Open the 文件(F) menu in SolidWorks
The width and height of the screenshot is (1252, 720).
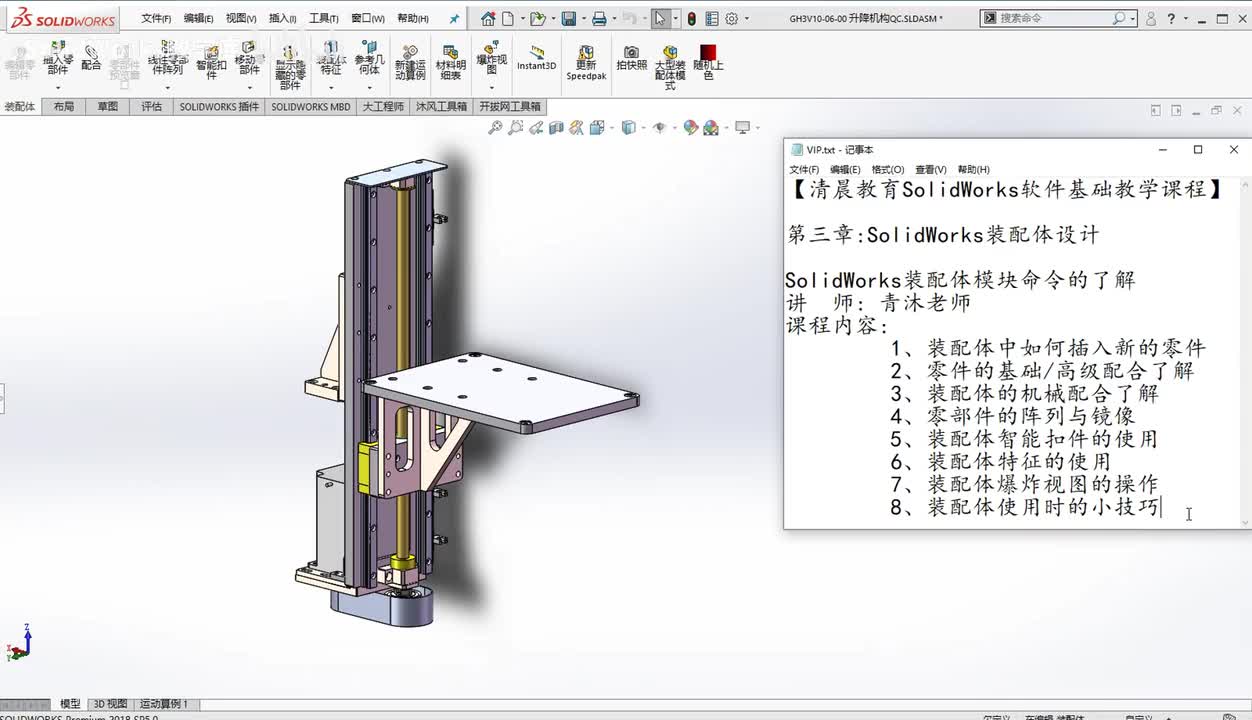click(156, 18)
